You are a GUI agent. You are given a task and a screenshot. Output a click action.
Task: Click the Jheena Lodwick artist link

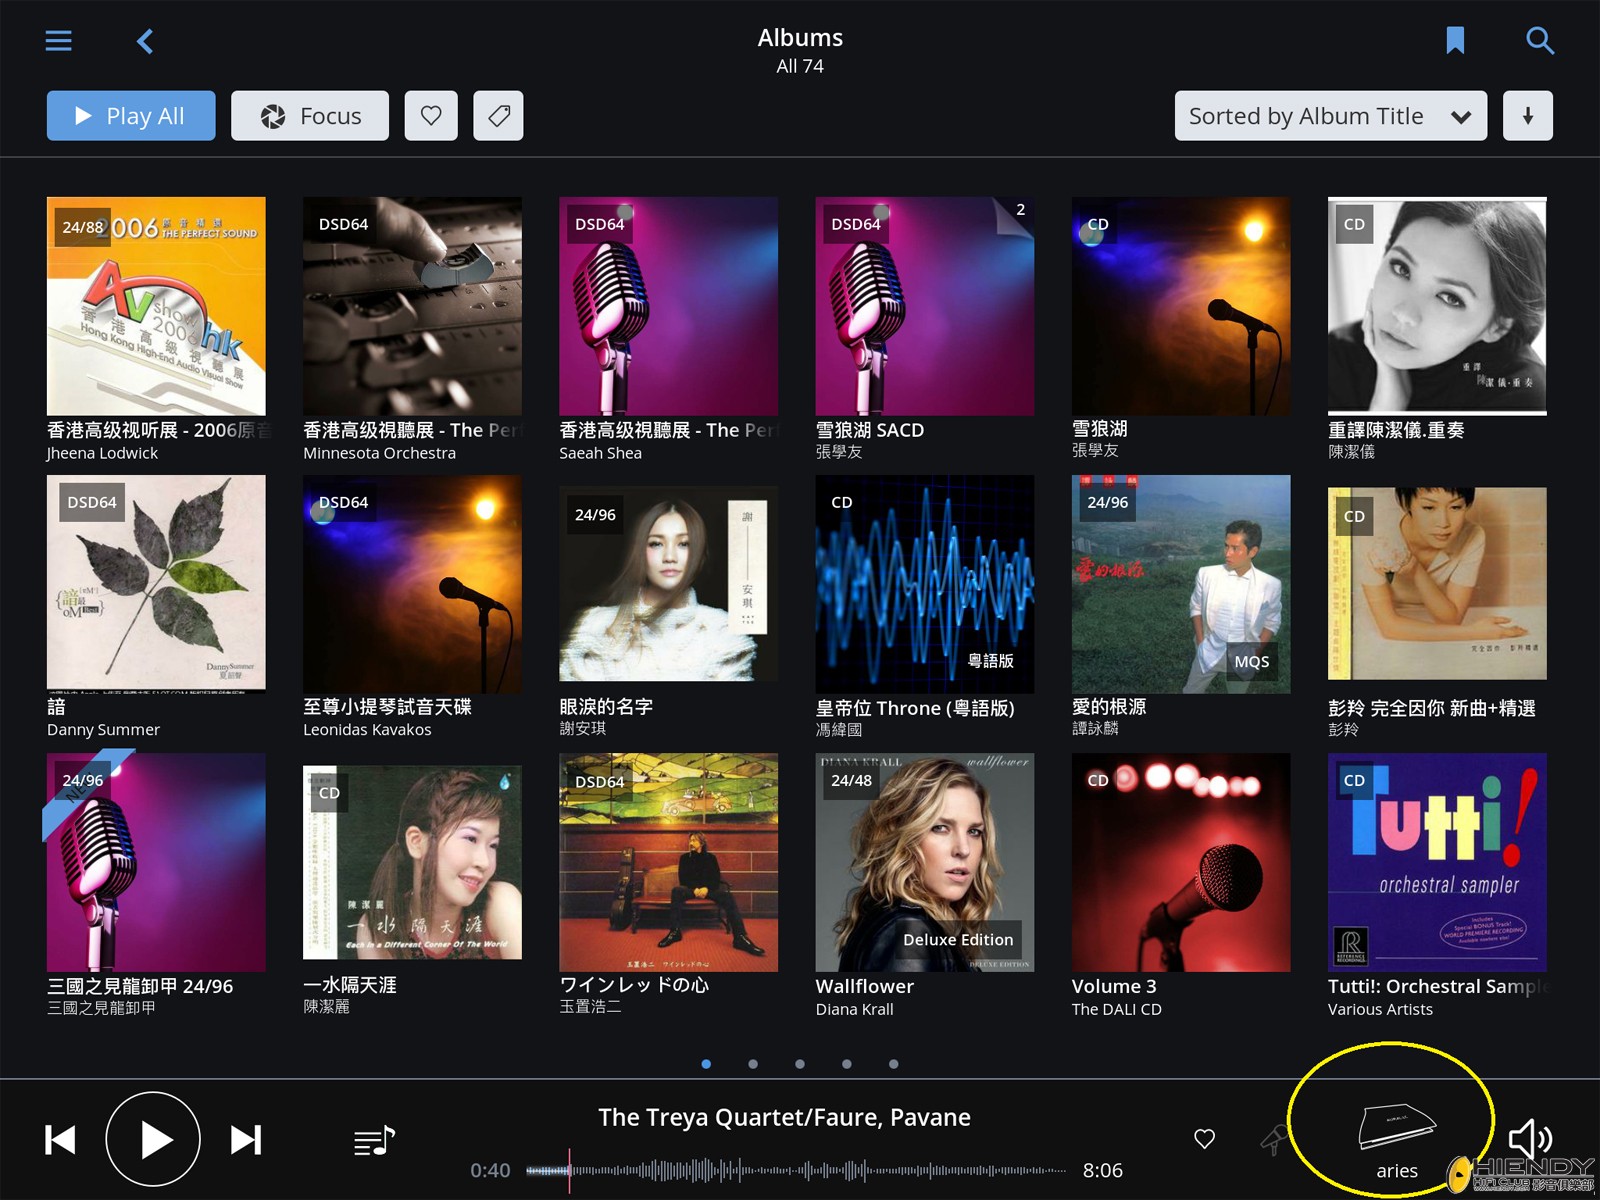point(102,453)
